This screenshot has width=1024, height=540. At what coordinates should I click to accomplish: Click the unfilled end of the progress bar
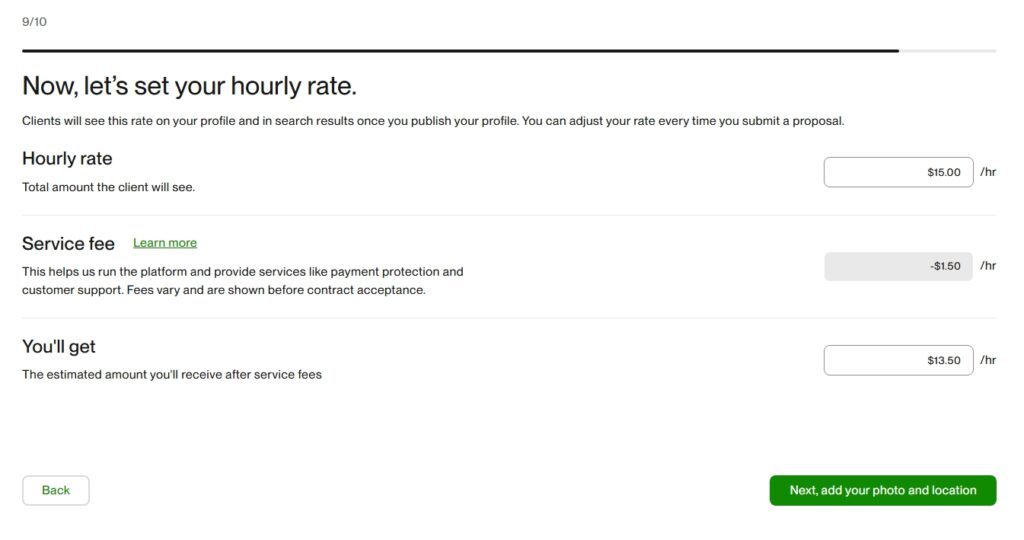click(947, 50)
